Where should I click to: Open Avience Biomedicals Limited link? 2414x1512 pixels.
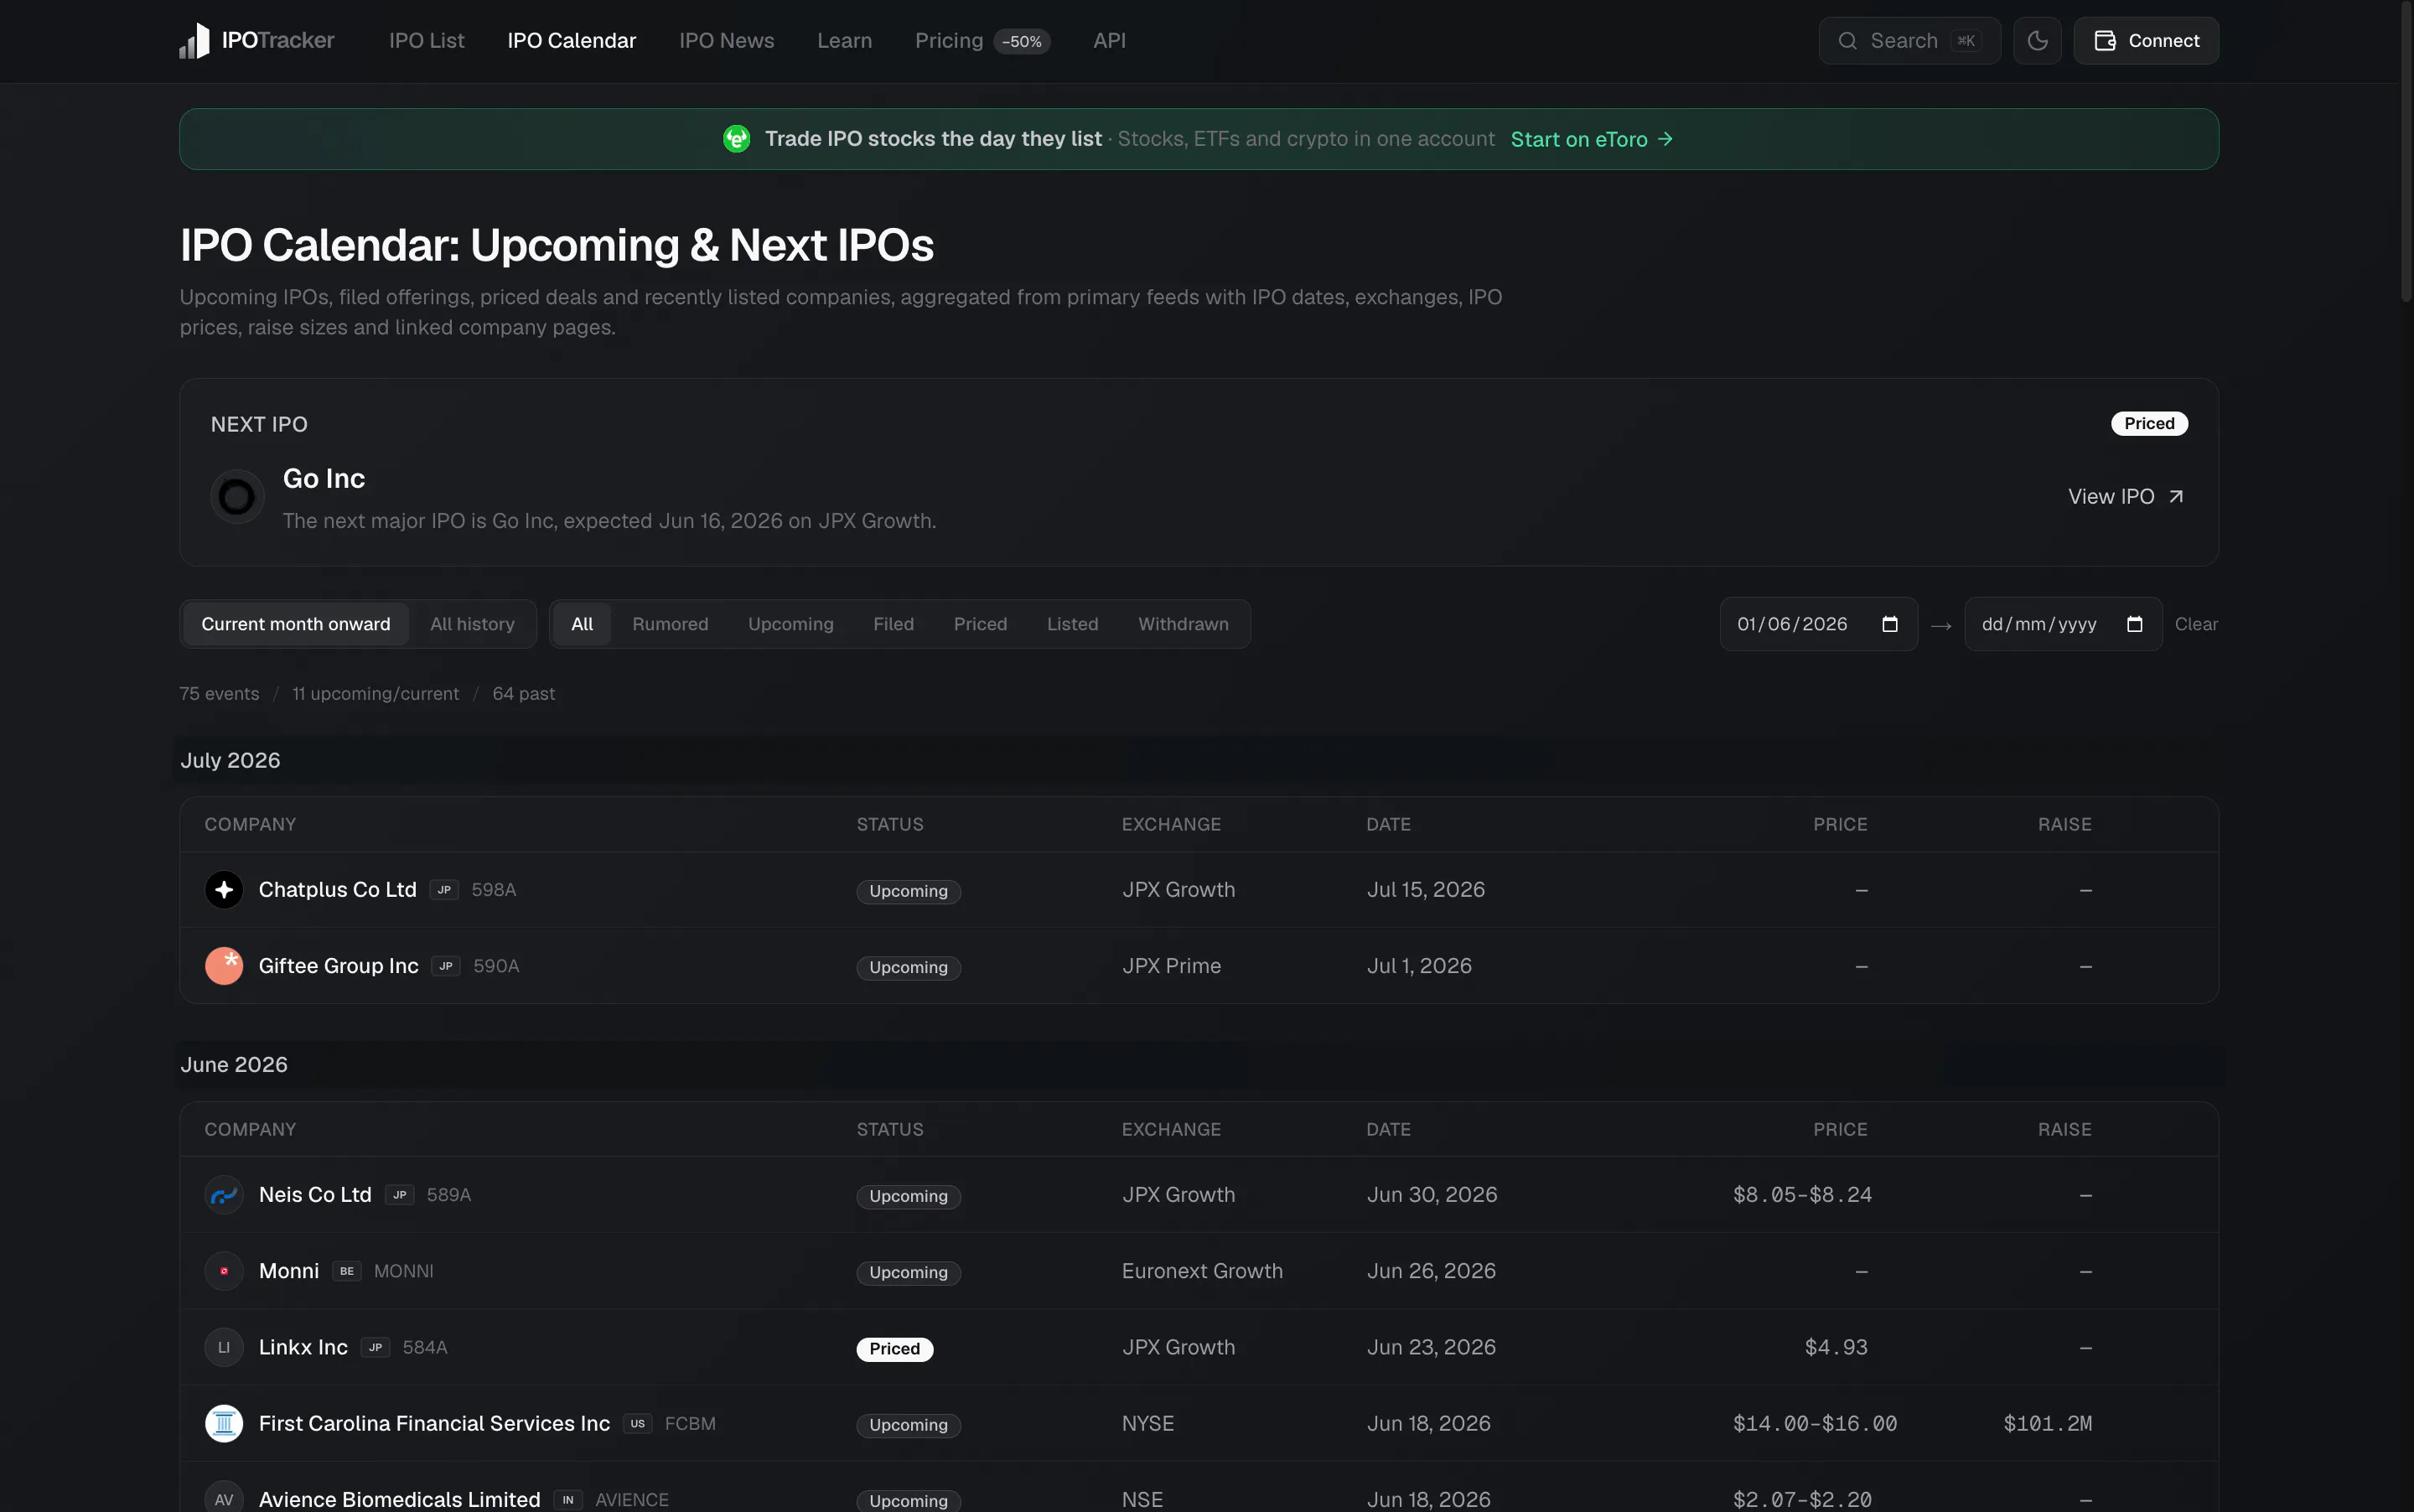click(400, 1499)
